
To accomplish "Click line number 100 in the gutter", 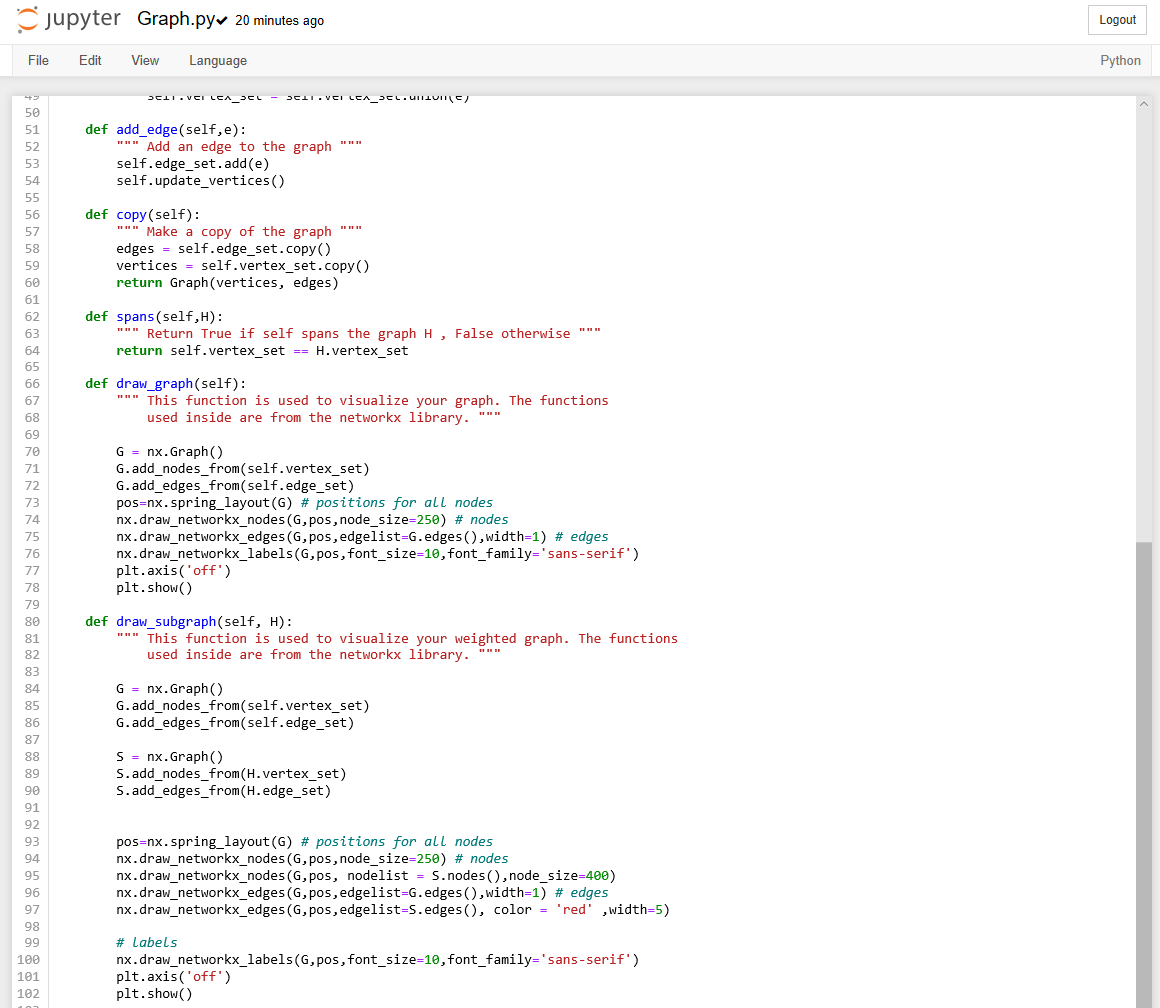I will click(x=29, y=960).
